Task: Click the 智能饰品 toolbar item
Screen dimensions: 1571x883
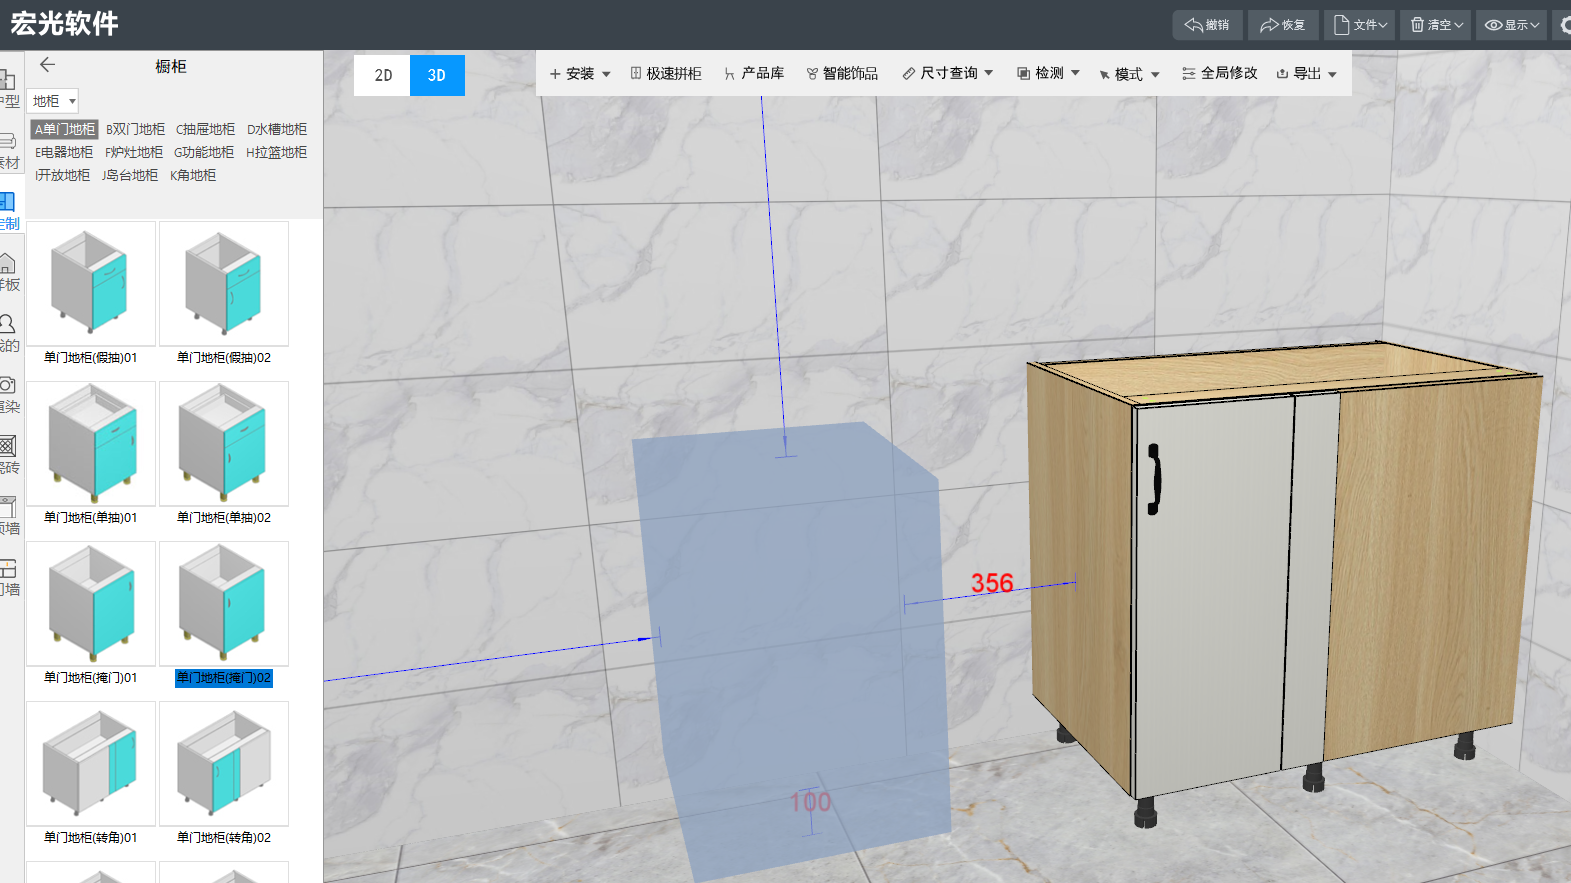Action: pos(842,74)
